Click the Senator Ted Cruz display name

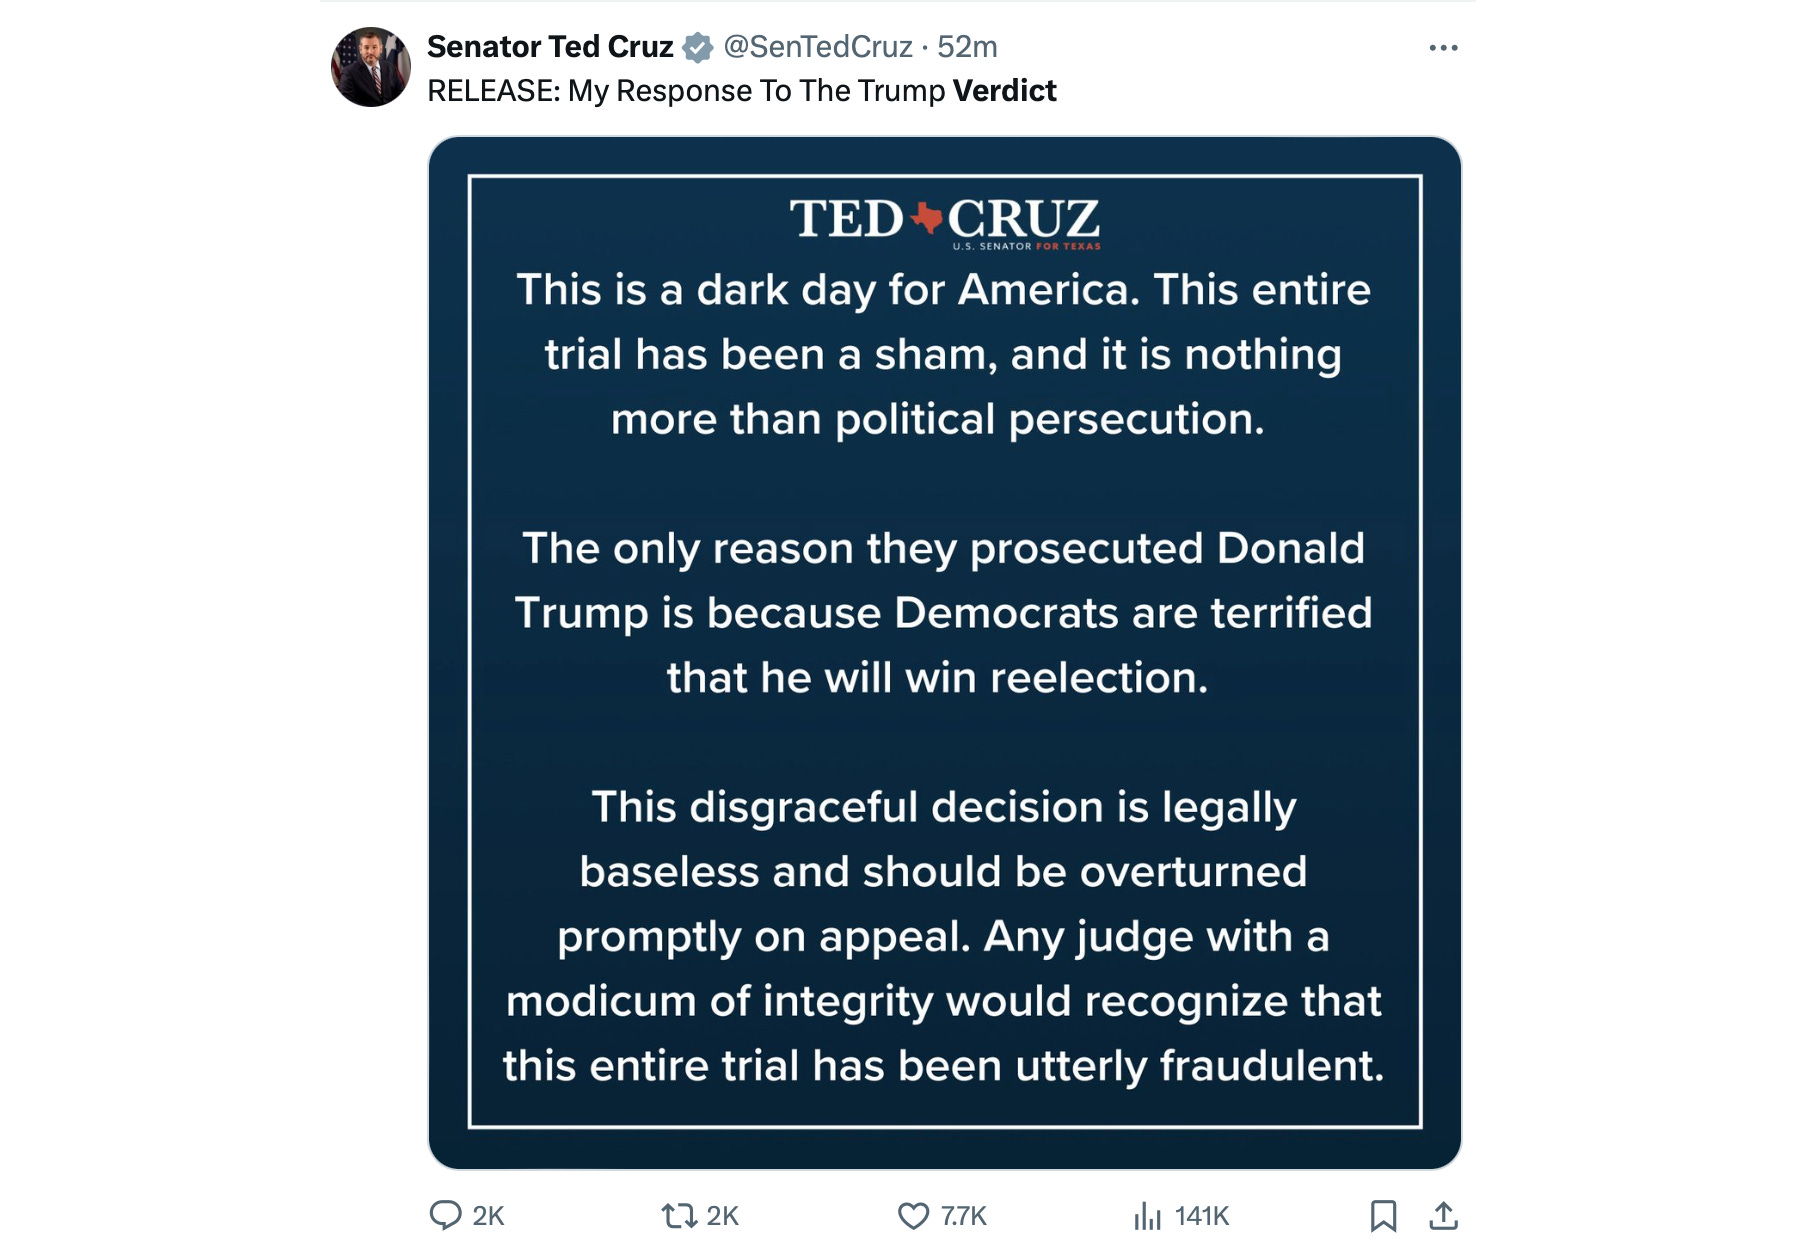550,47
